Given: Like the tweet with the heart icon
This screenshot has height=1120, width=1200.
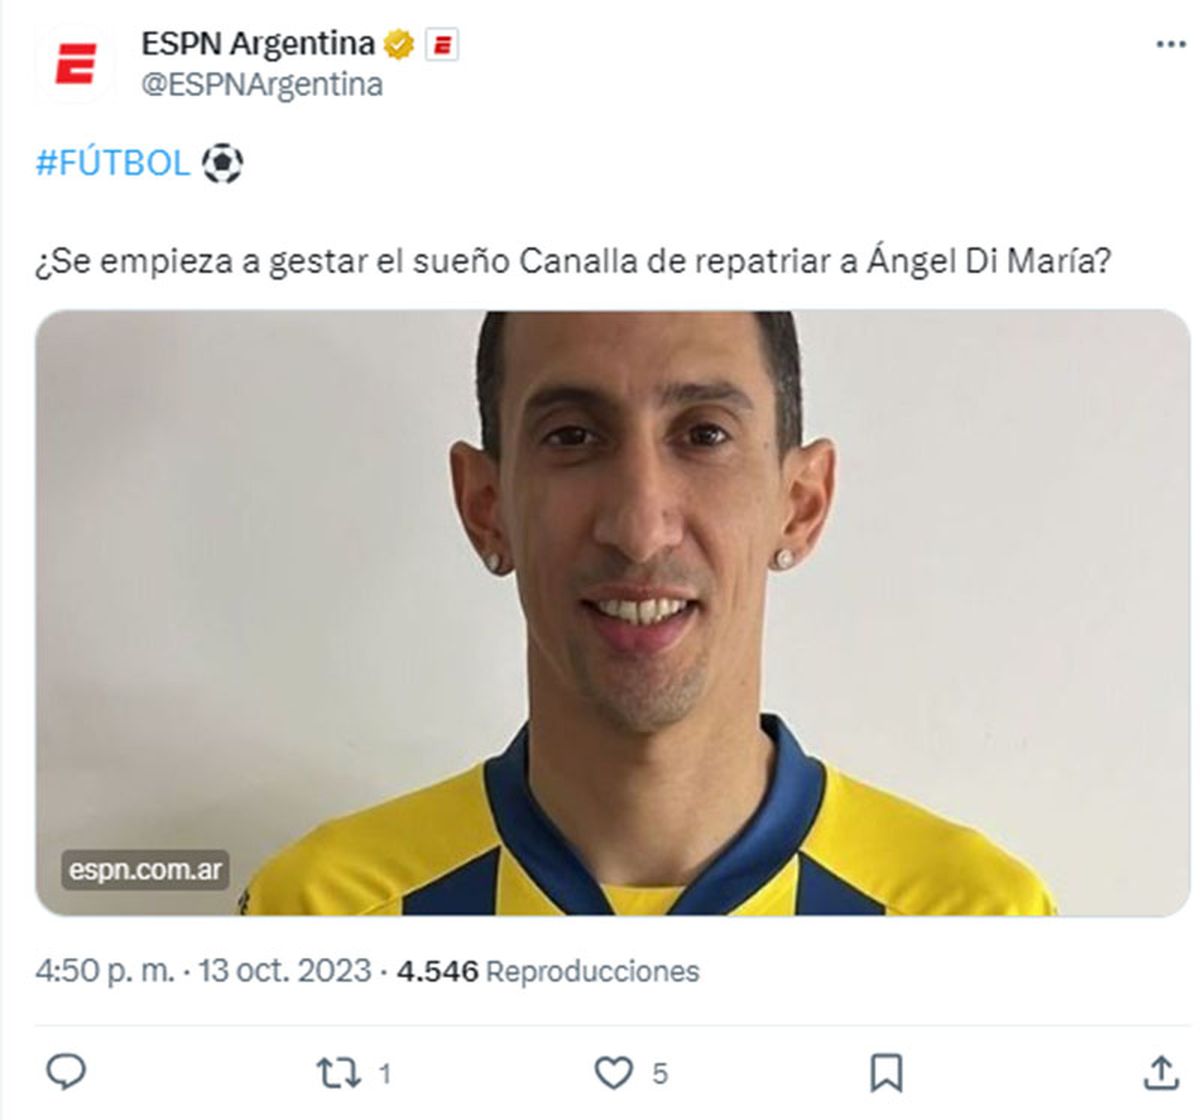Looking at the screenshot, I should pyautogui.click(x=614, y=1073).
